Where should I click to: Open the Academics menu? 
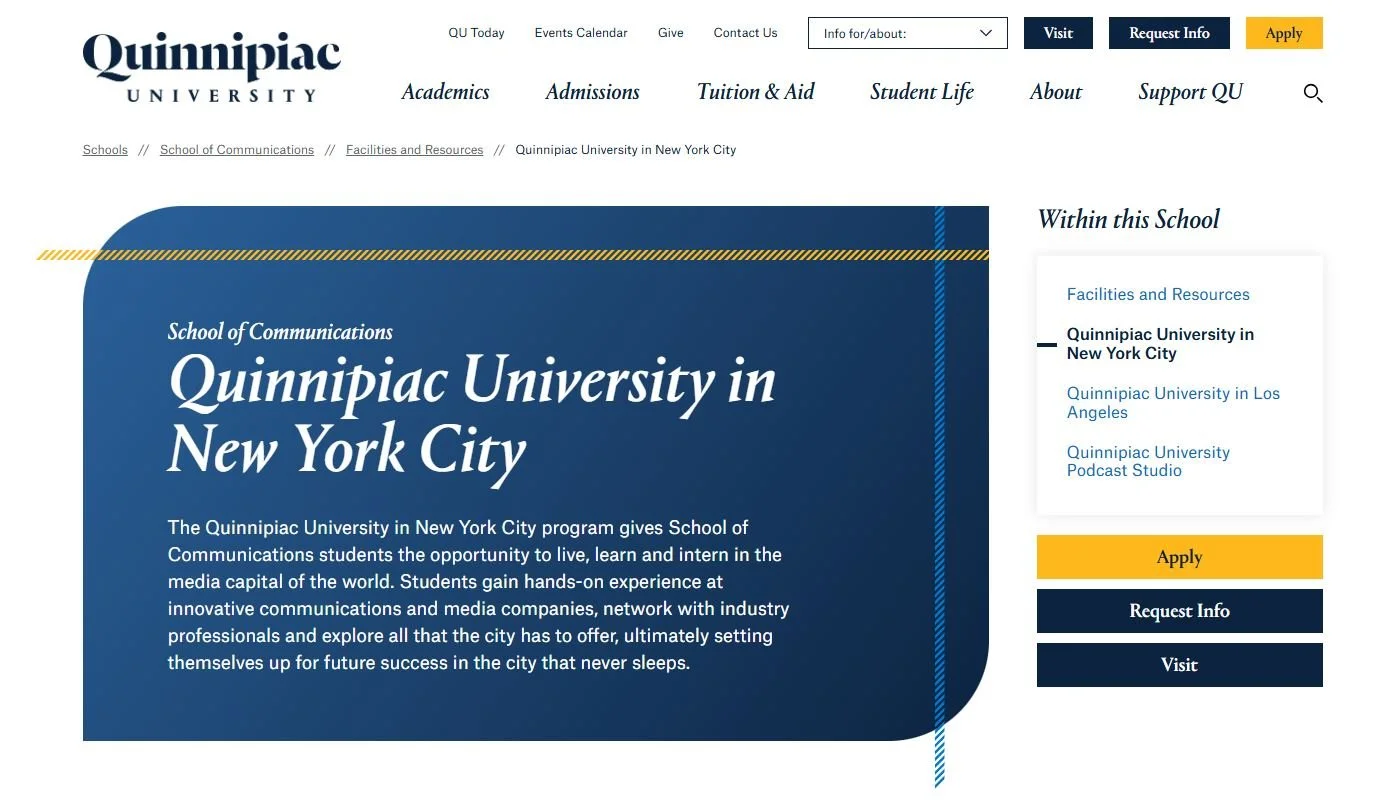pos(445,92)
